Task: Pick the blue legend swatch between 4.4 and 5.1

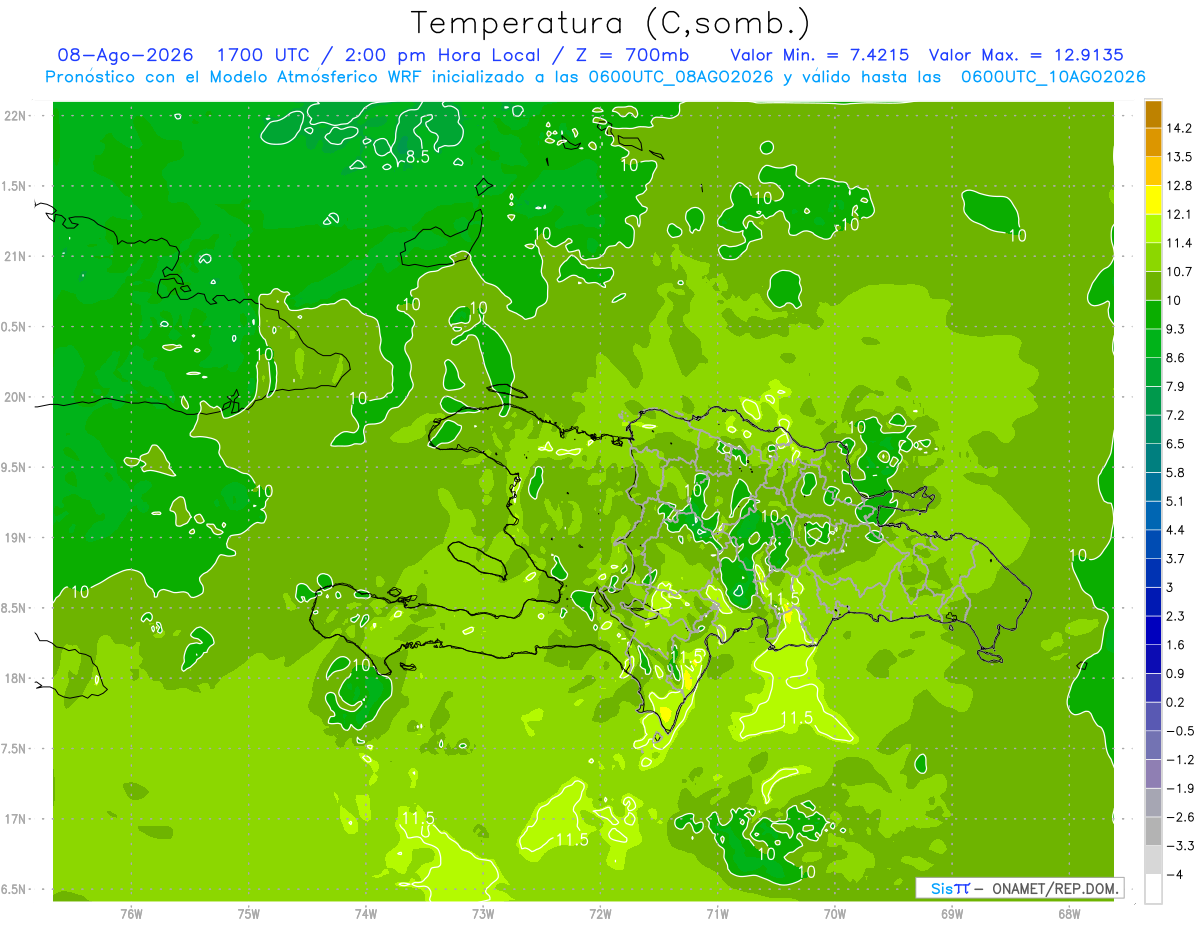Action: (1153, 515)
